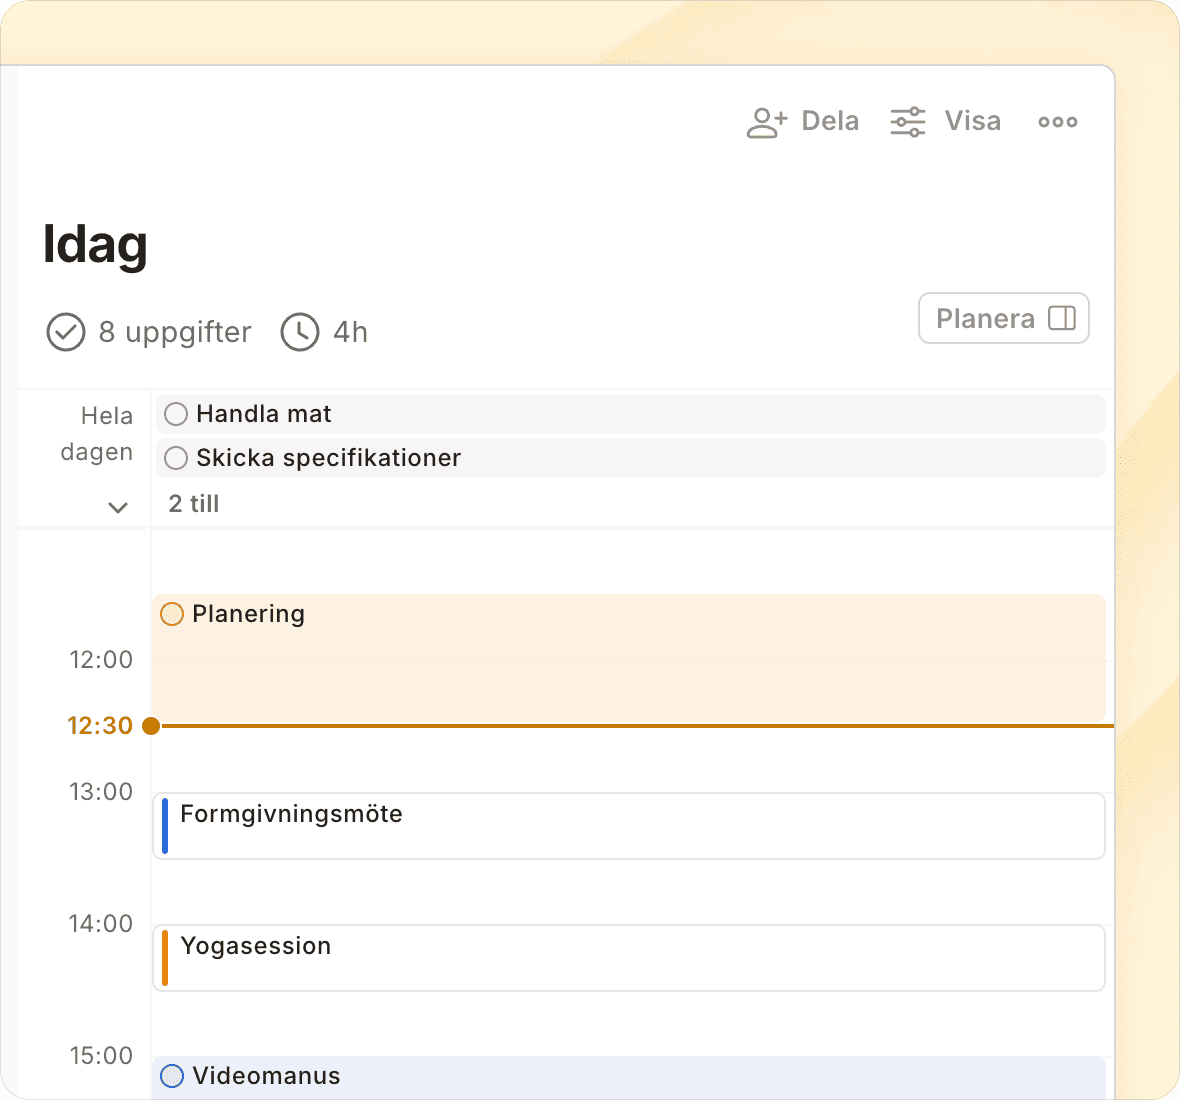Tick the Videomanus task circle
Viewport: 1180px width, 1100px height.
pos(172,1076)
